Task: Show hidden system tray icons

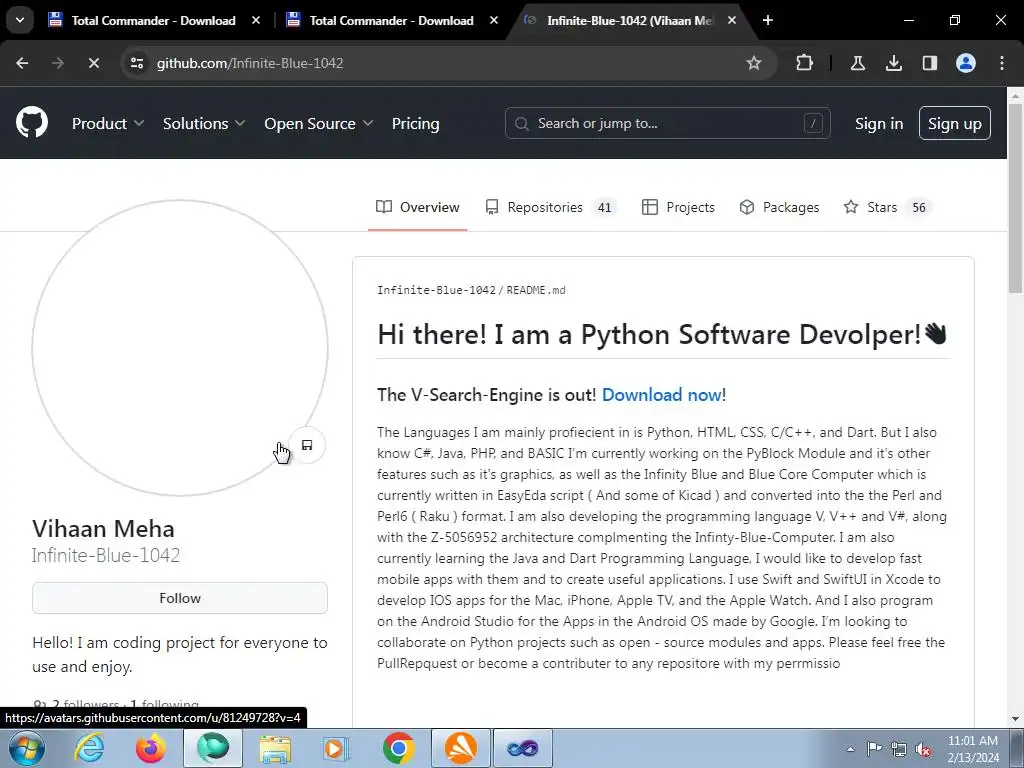Action: point(850,748)
